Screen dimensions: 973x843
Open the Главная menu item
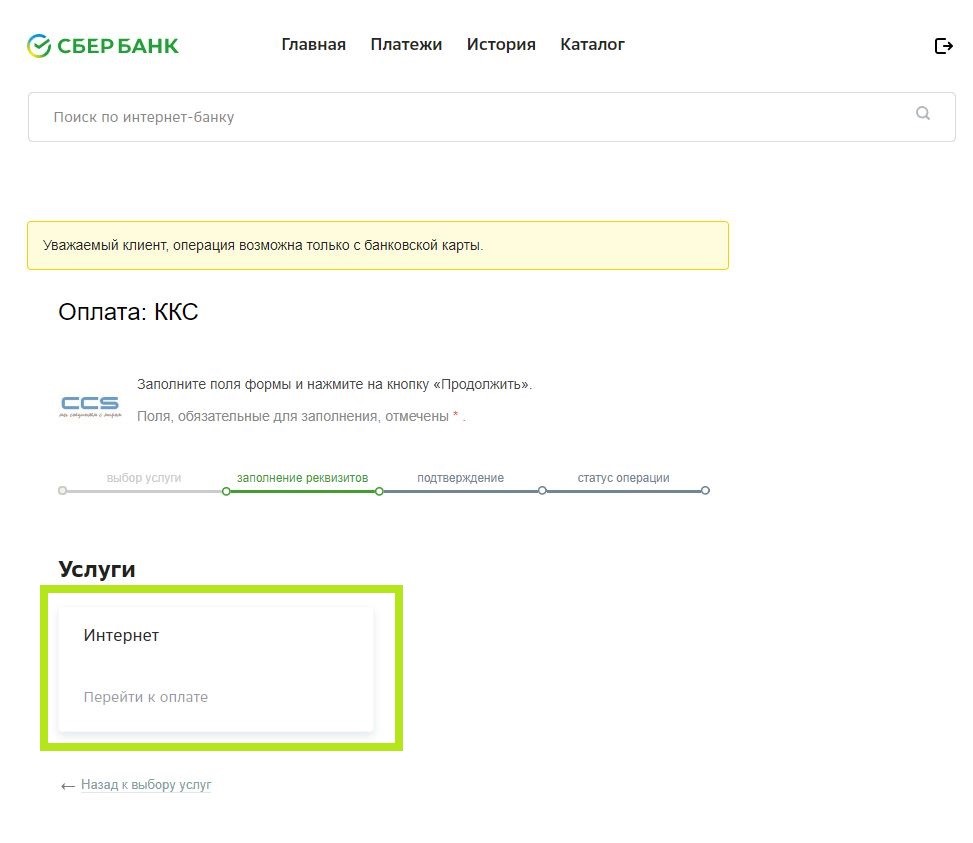point(313,45)
